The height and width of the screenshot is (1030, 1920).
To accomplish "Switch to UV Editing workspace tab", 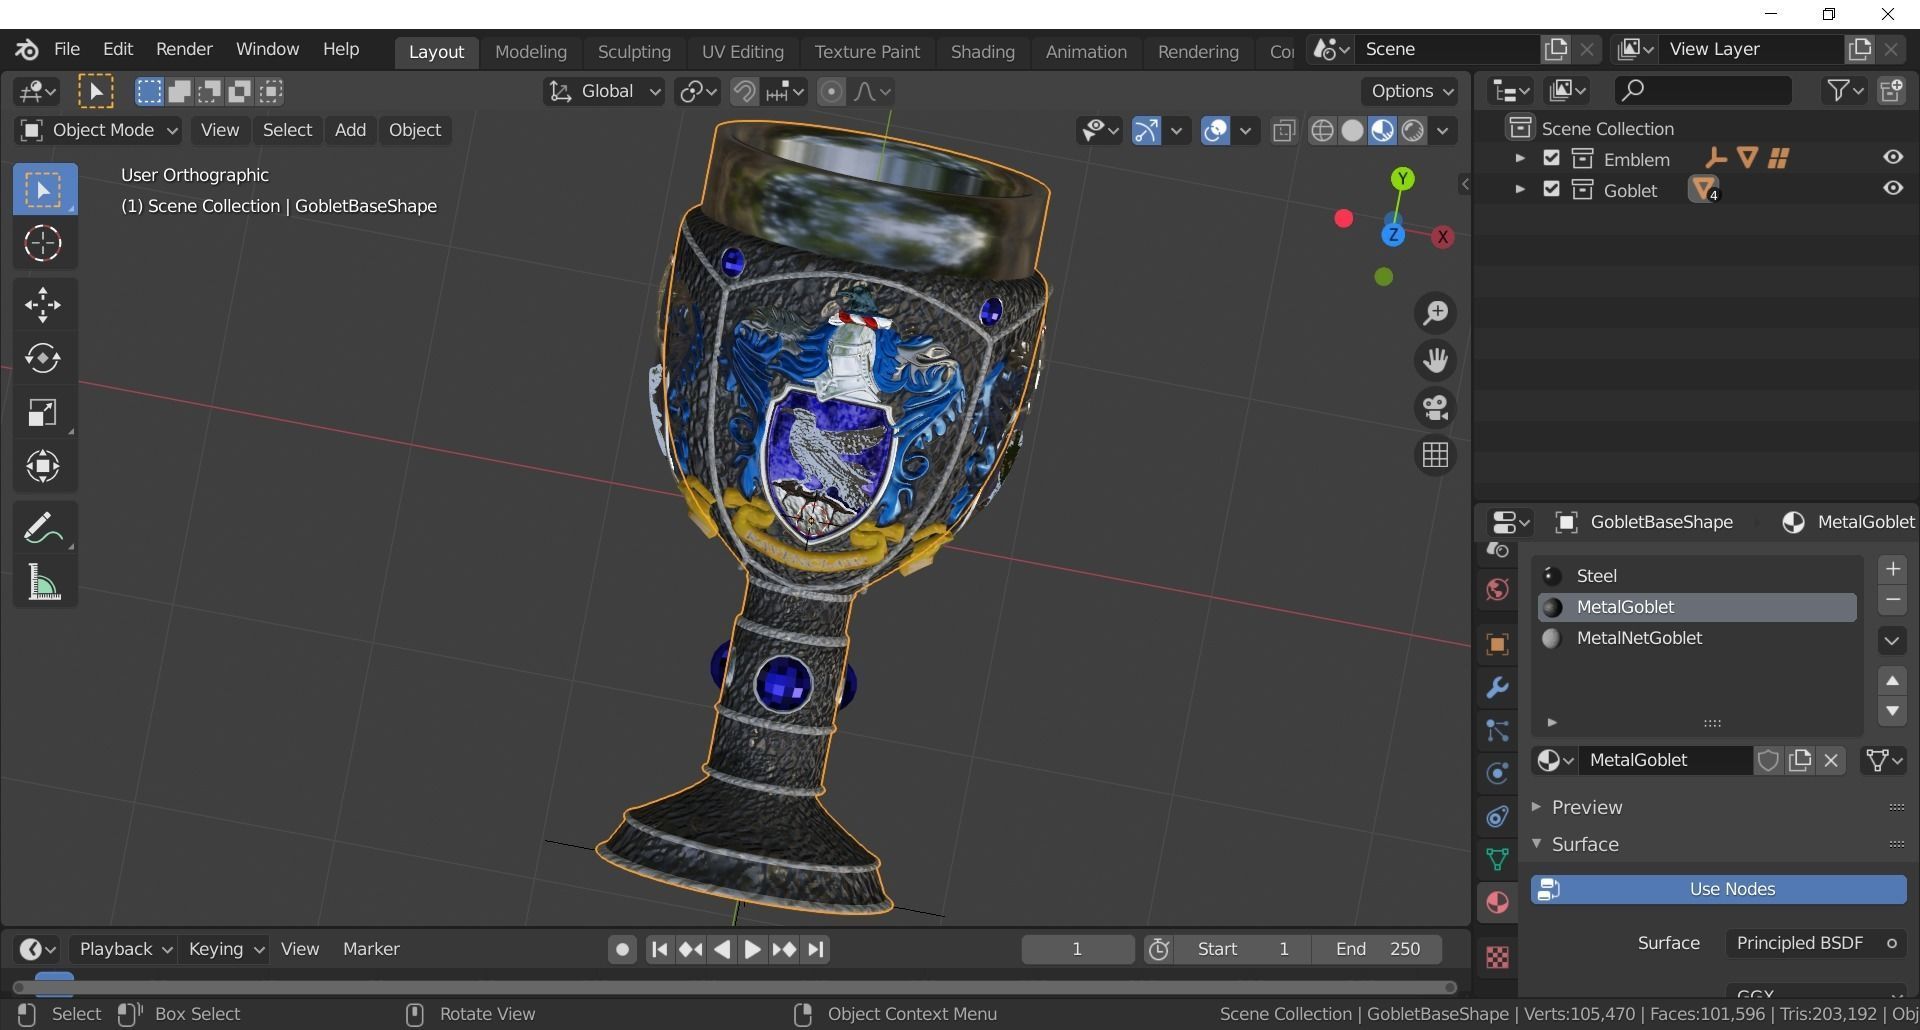I will [742, 52].
